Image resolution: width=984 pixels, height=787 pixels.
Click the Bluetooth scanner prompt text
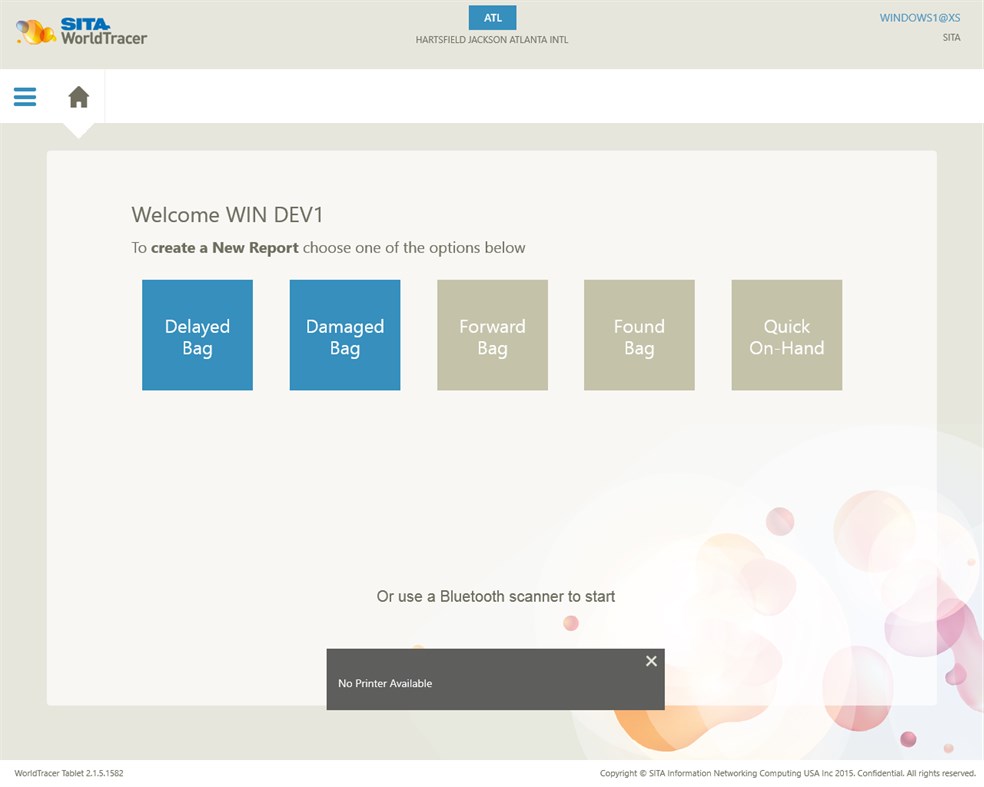494,596
